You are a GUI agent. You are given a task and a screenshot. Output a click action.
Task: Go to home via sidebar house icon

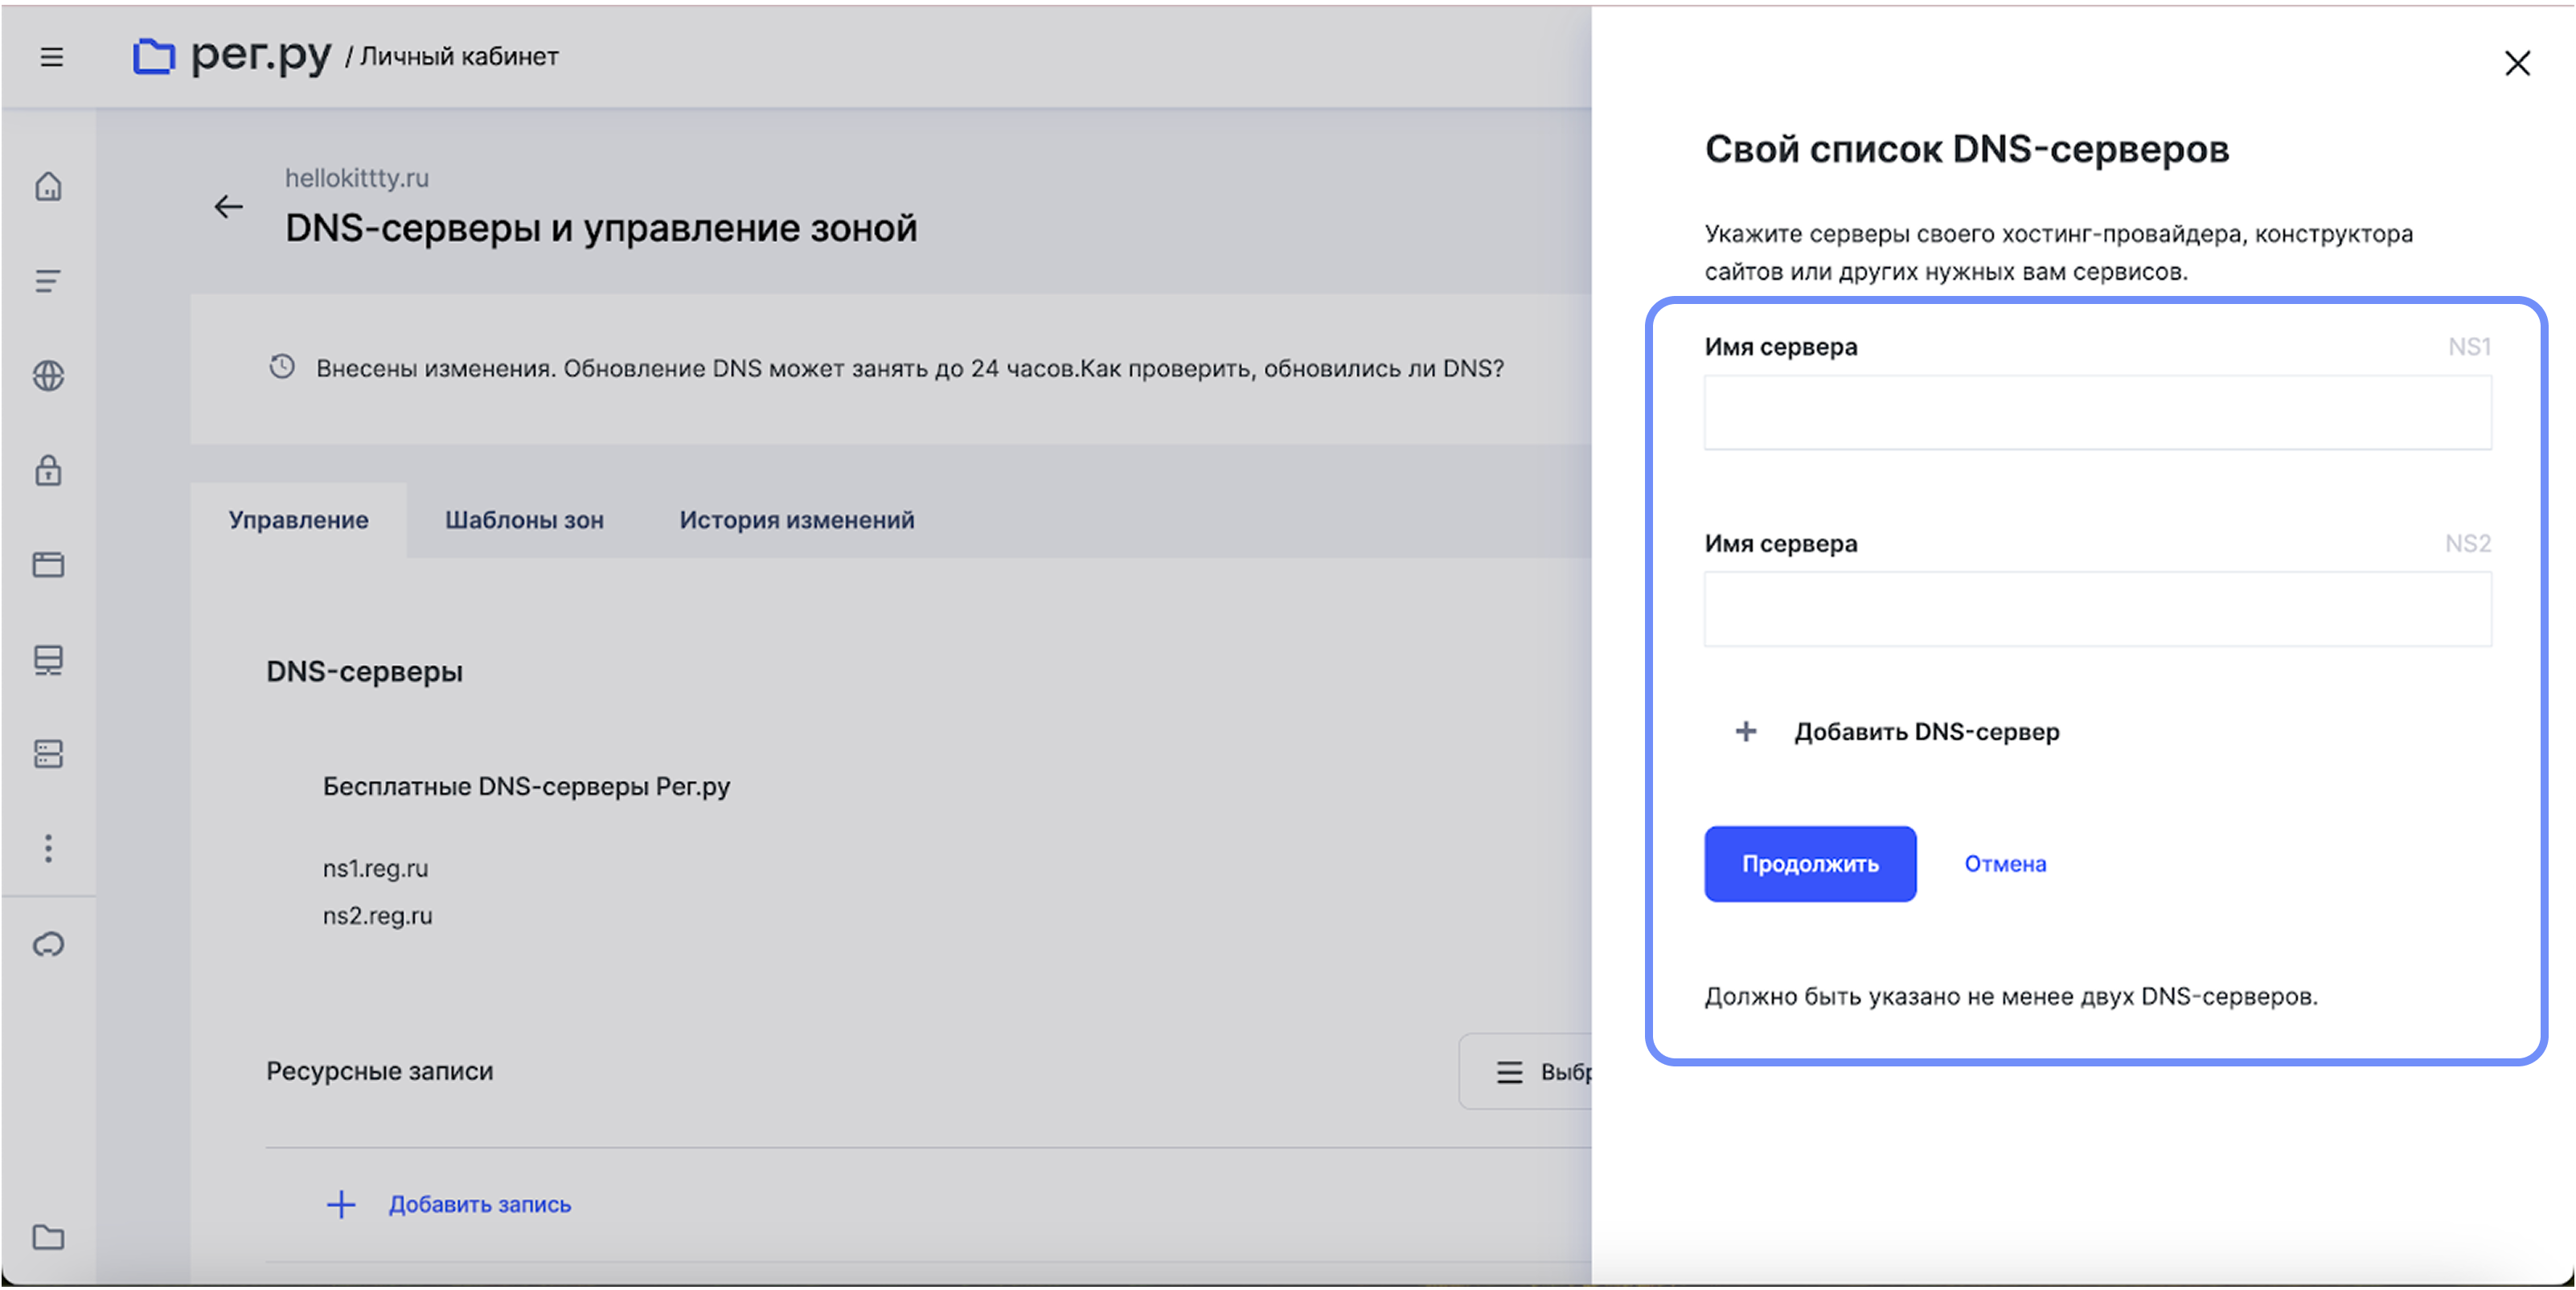[48, 187]
